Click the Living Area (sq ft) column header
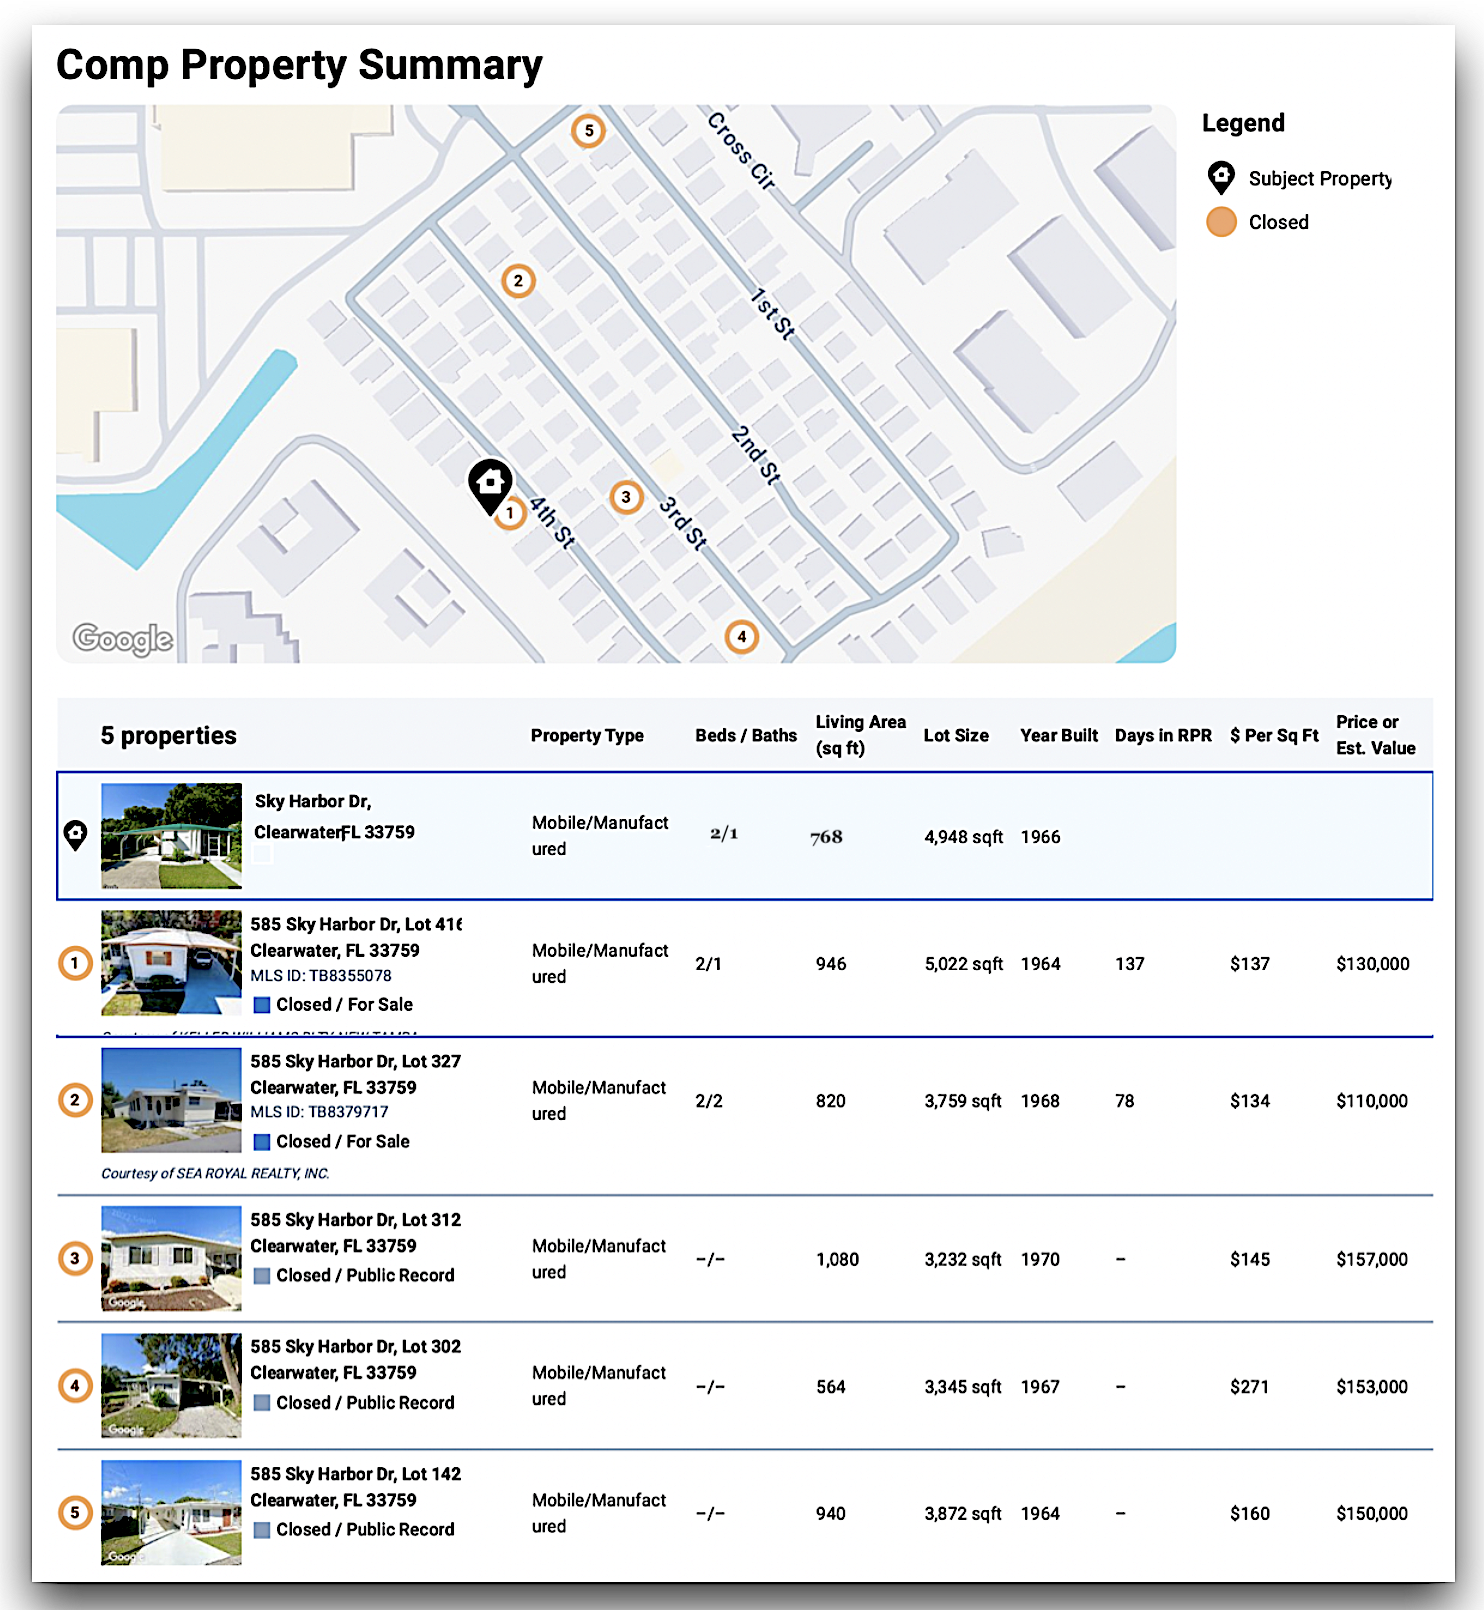This screenshot has width=1484, height=1610. [x=861, y=735]
